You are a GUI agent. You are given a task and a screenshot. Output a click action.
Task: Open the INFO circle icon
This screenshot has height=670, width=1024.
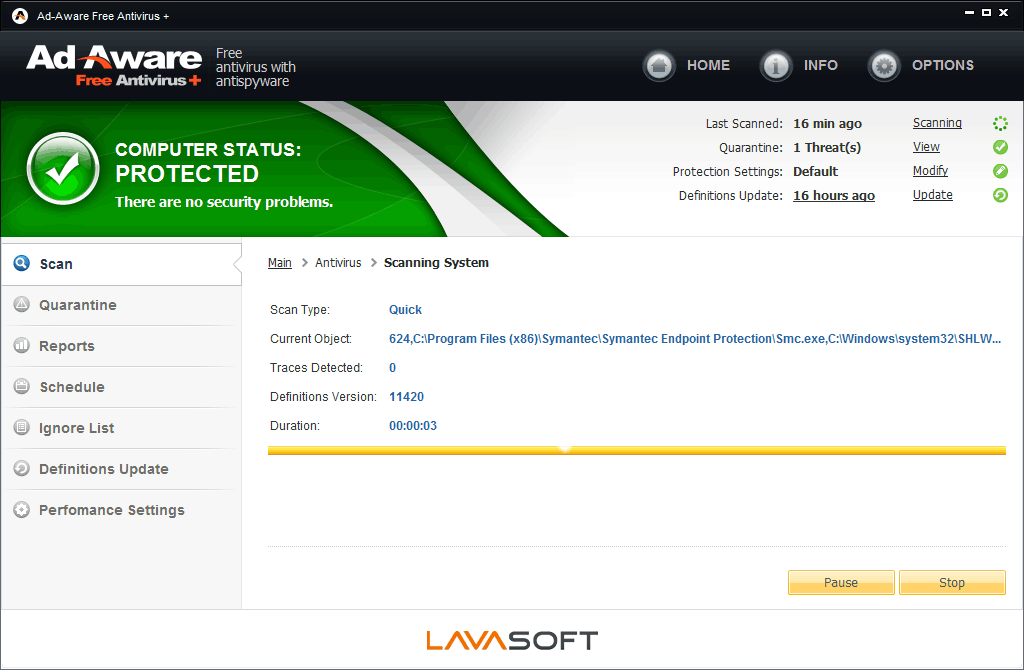coord(776,66)
